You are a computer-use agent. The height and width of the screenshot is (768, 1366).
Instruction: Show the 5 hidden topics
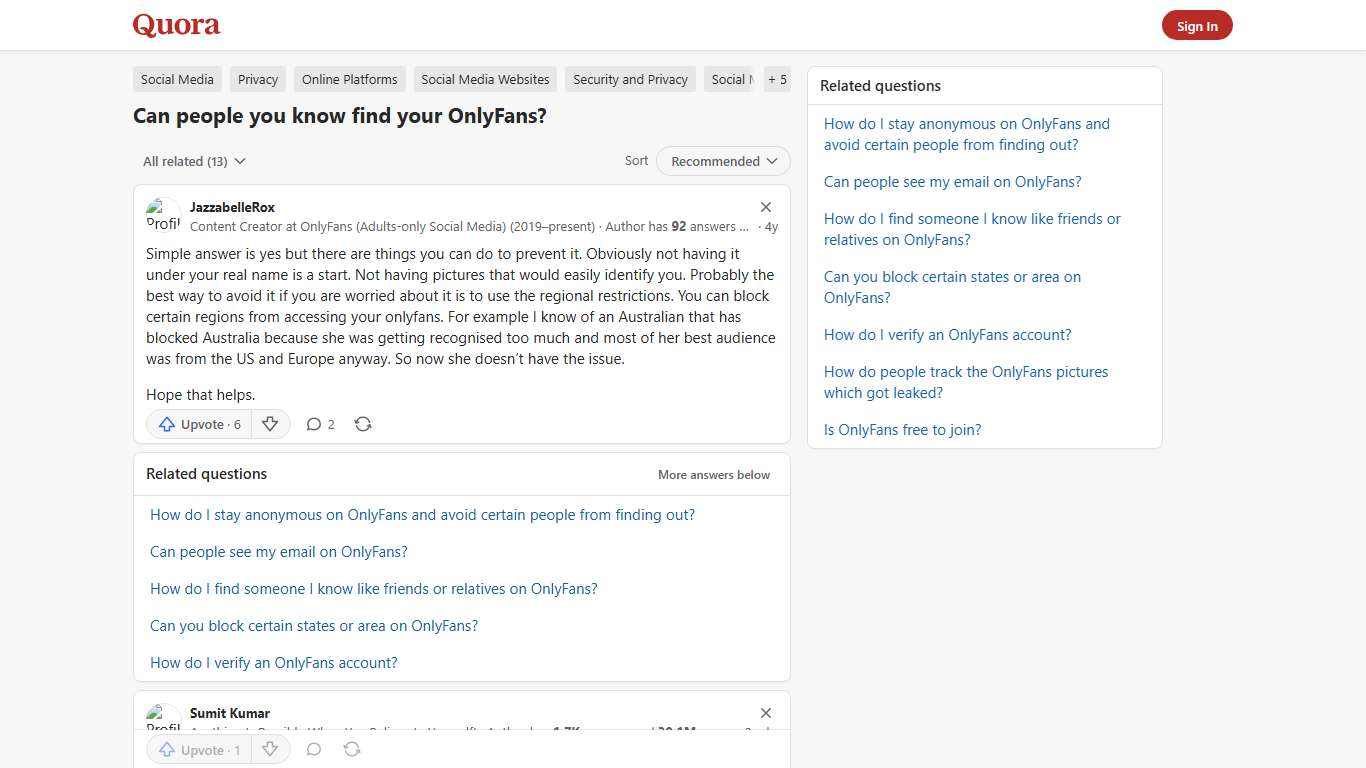pos(777,79)
